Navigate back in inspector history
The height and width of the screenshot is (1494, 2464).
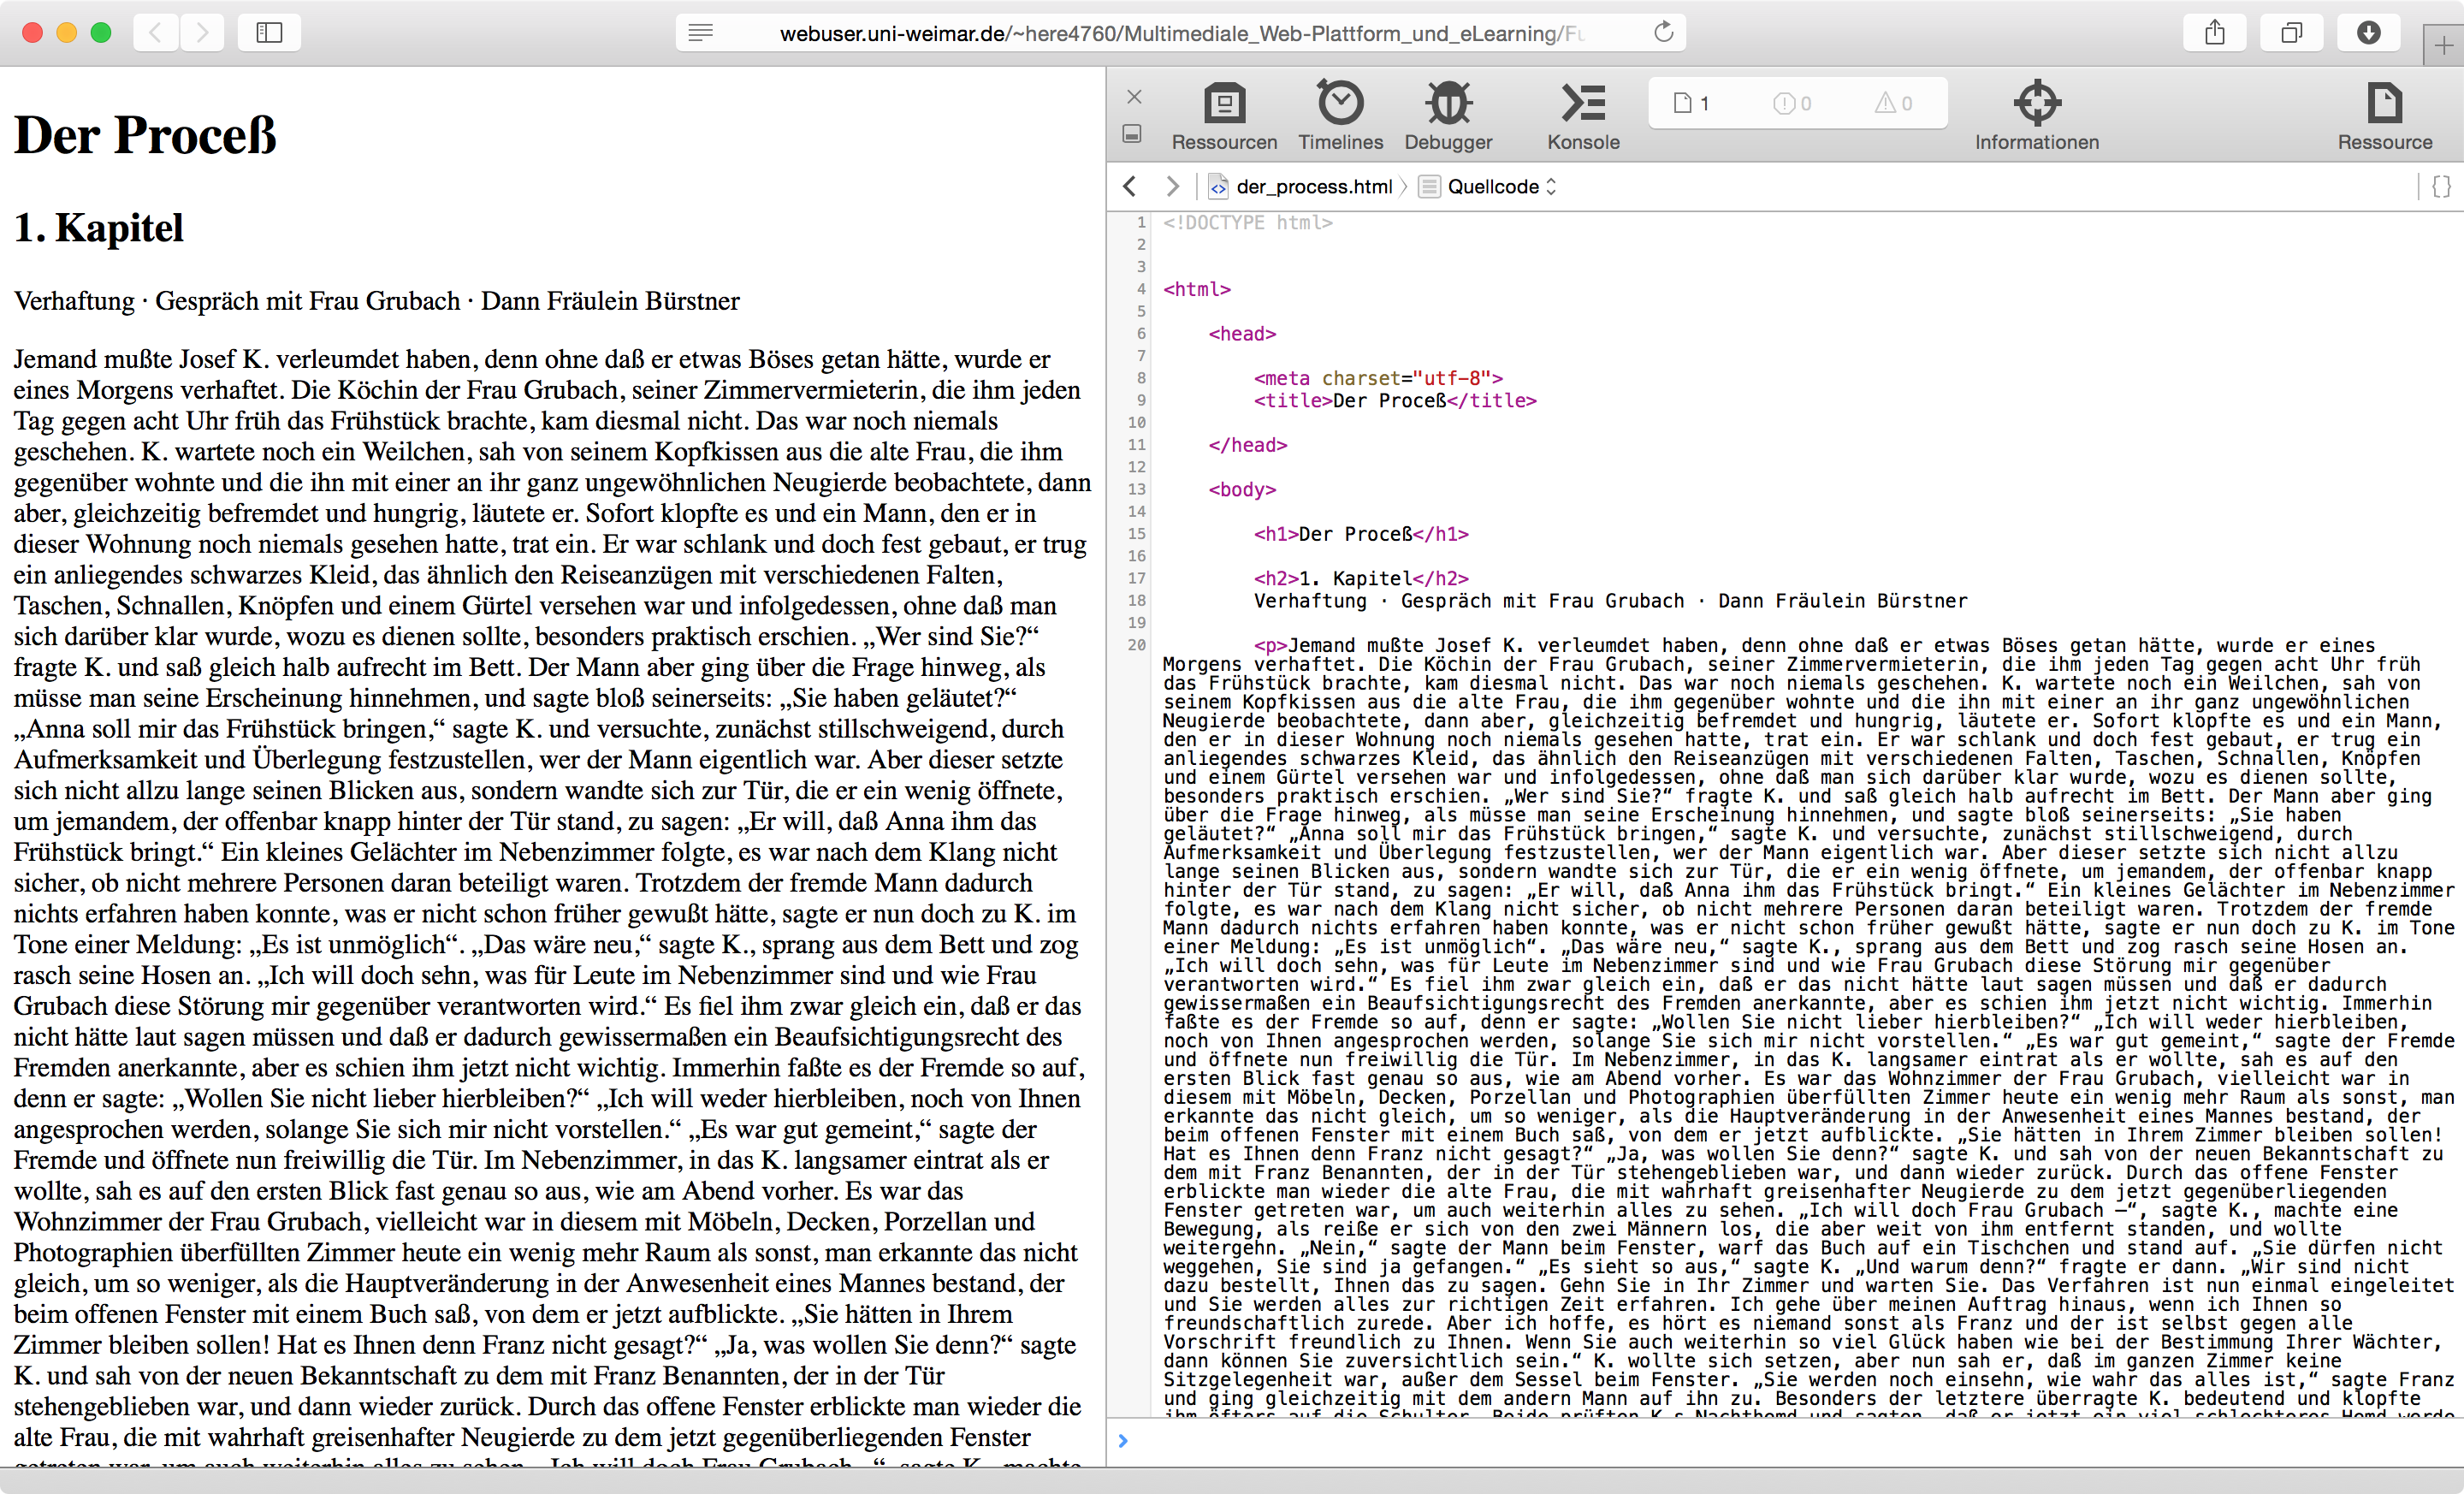click(1130, 186)
